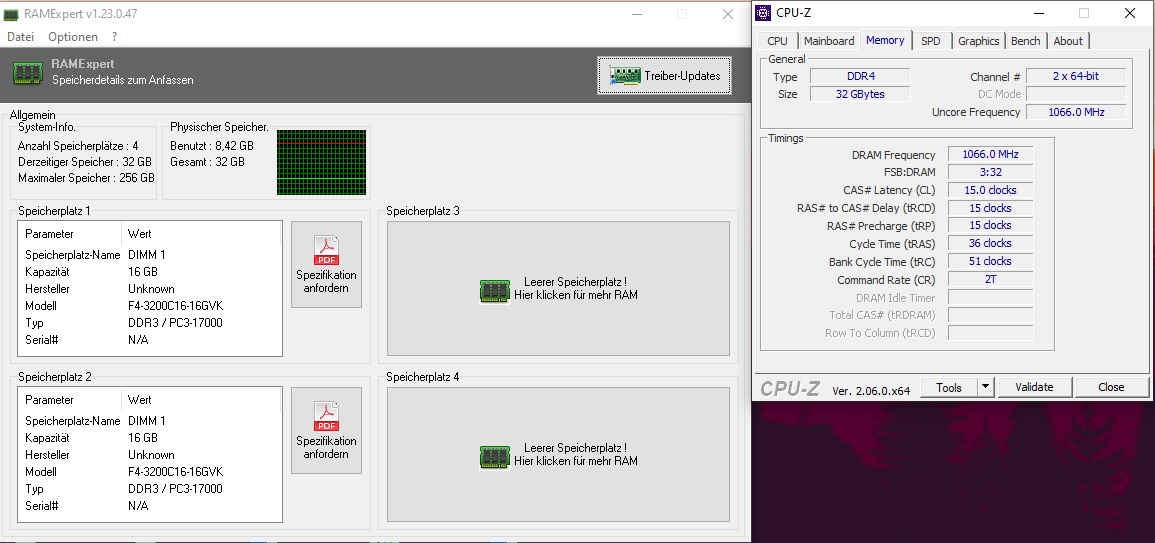Open the Graphics tab in CPU-Z

click(979, 41)
